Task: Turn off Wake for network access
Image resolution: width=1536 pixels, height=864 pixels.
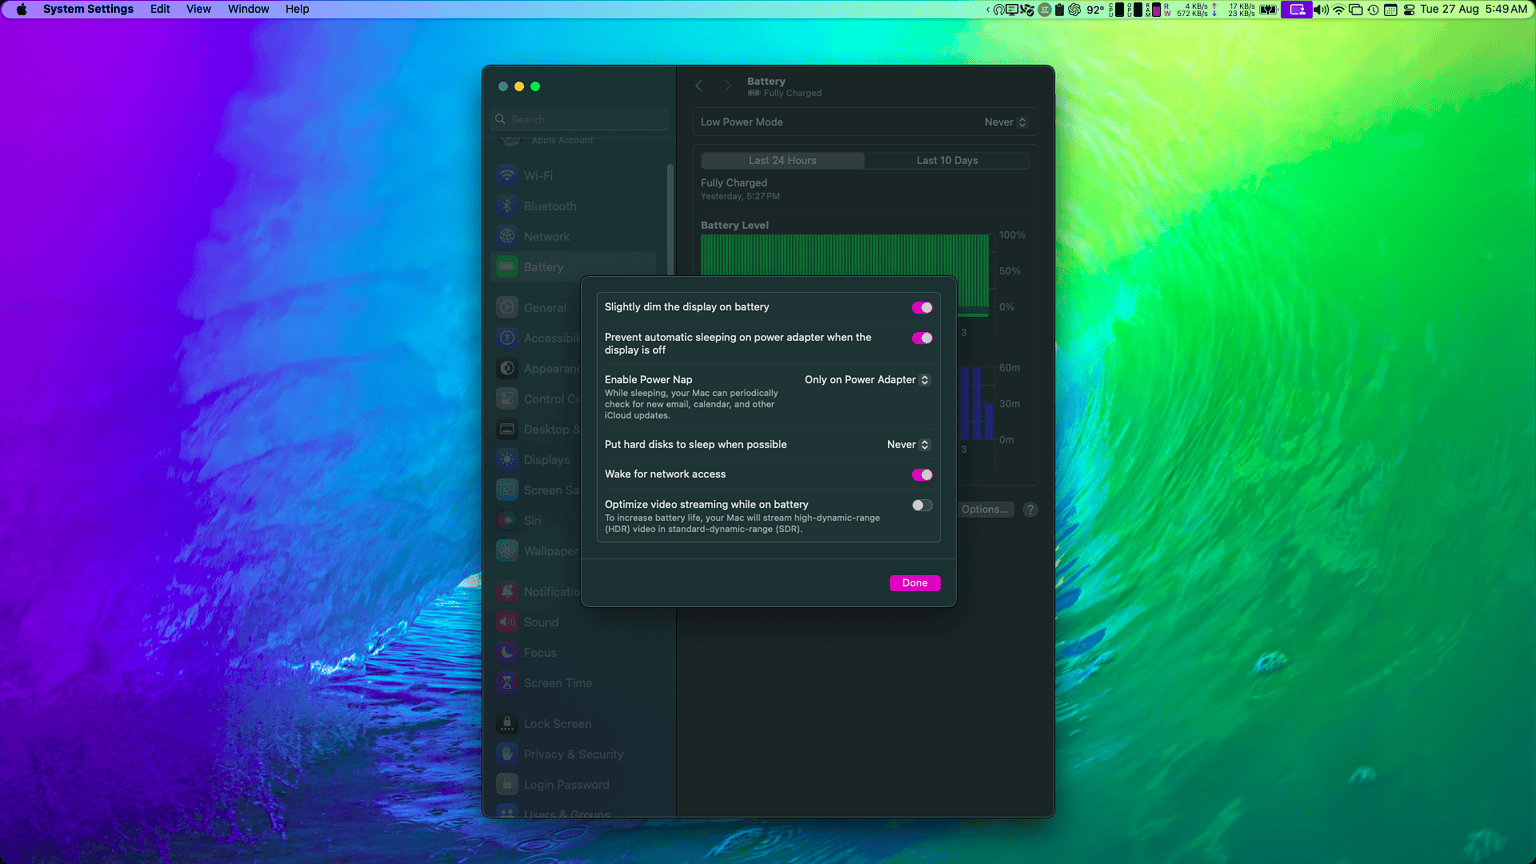Action: 921,474
